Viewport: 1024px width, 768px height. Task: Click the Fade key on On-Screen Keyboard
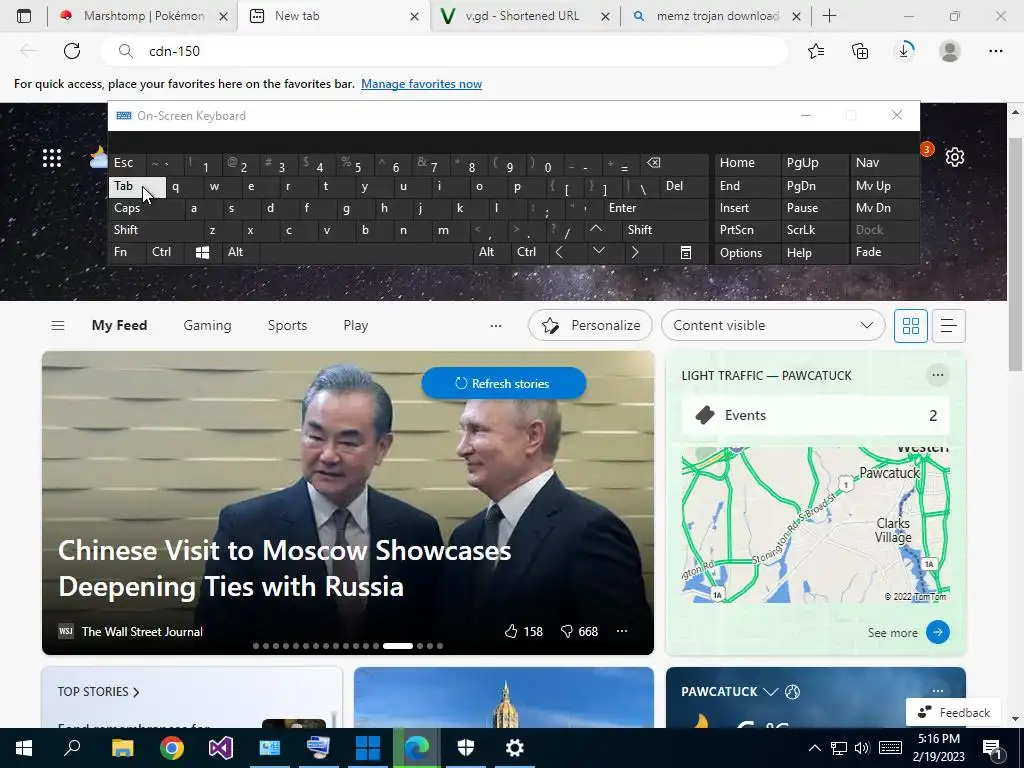[885, 252]
